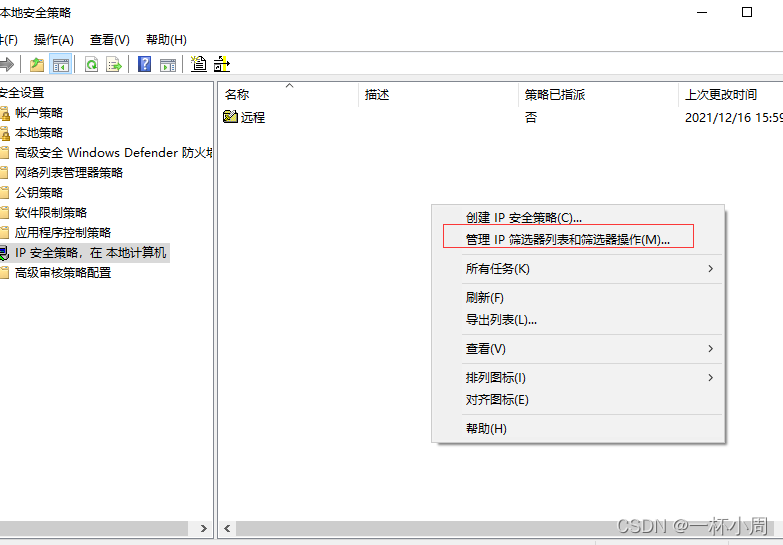Click the 帐户策略 folder icon

coord(4,113)
